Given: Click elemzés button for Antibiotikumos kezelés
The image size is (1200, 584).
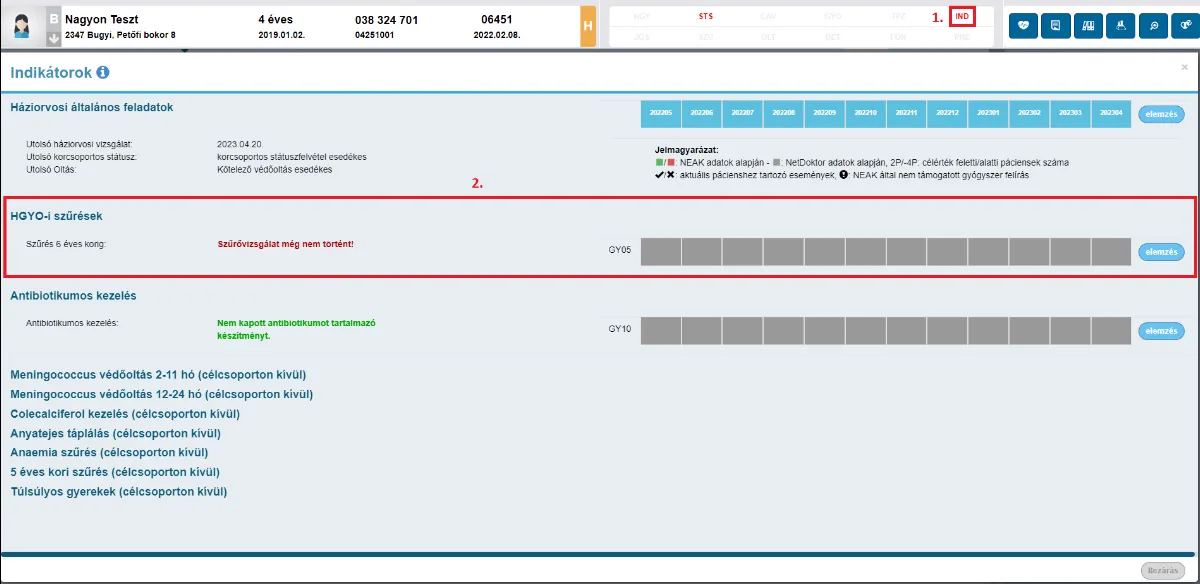Looking at the screenshot, I should tap(1161, 331).
